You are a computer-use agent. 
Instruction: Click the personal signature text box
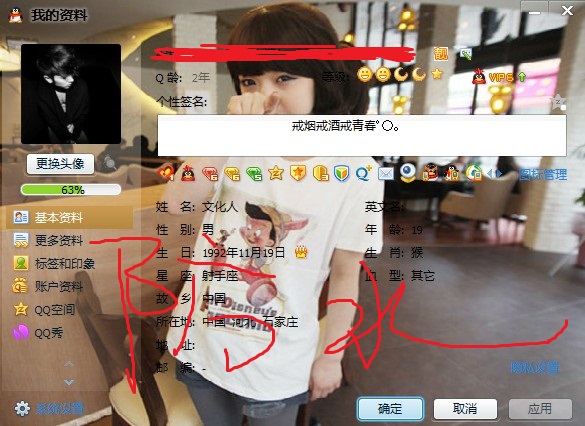[362, 135]
